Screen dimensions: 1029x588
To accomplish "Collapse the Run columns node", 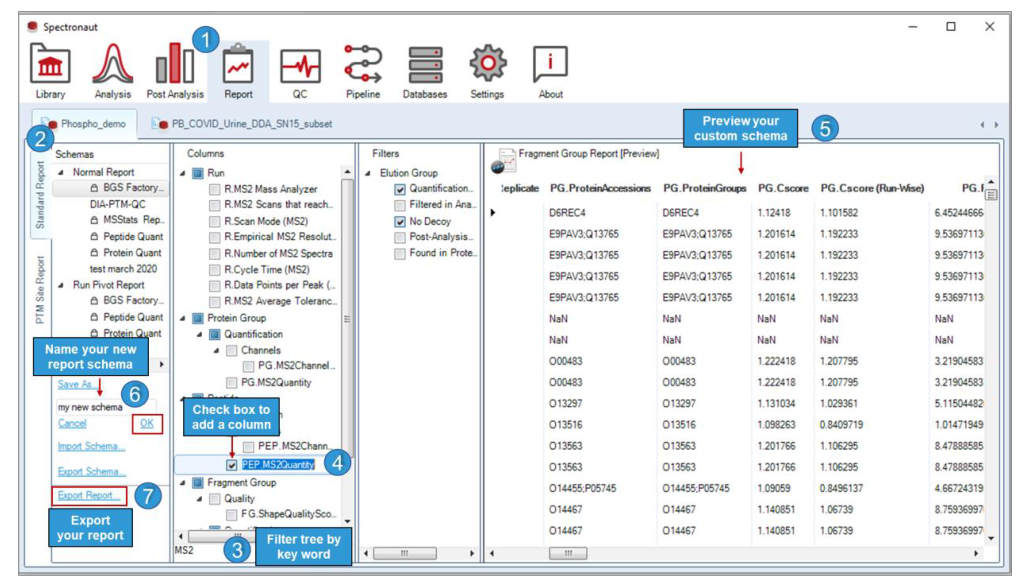I will click(x=183, y=174).
